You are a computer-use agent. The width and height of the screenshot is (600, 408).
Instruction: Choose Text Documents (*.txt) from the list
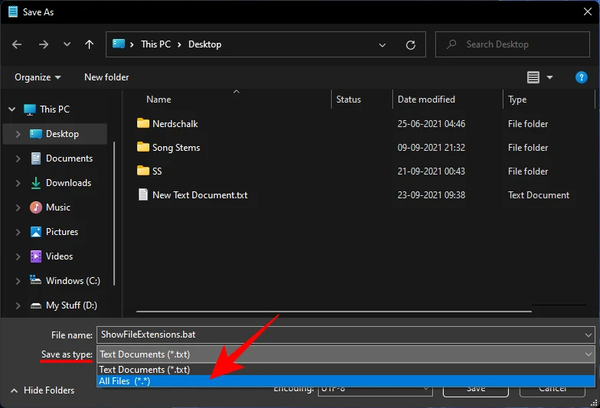click(x=346, y=370)
